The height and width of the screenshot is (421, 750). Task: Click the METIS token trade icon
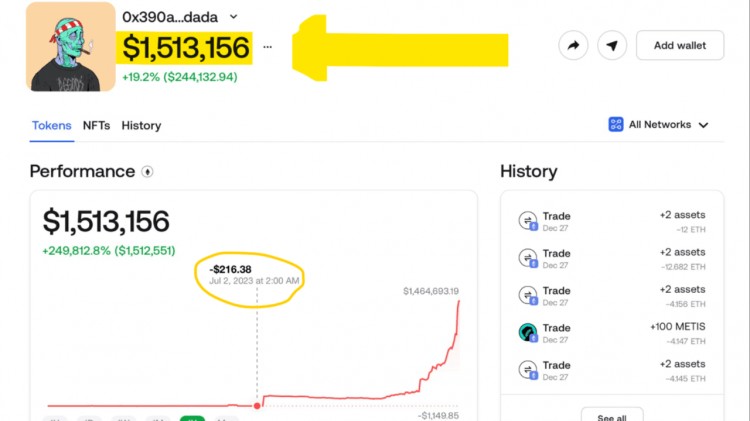(x=527, y=333)
